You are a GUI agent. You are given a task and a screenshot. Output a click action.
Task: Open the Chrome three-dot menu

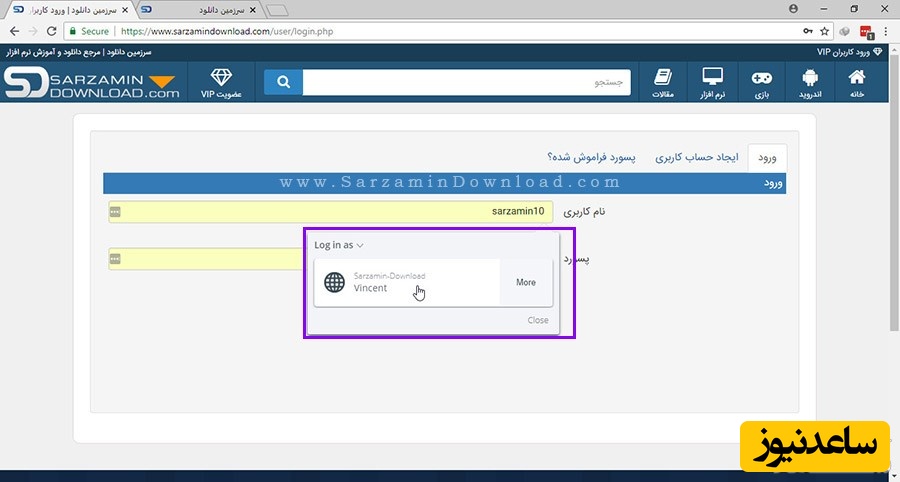(887, 31)
